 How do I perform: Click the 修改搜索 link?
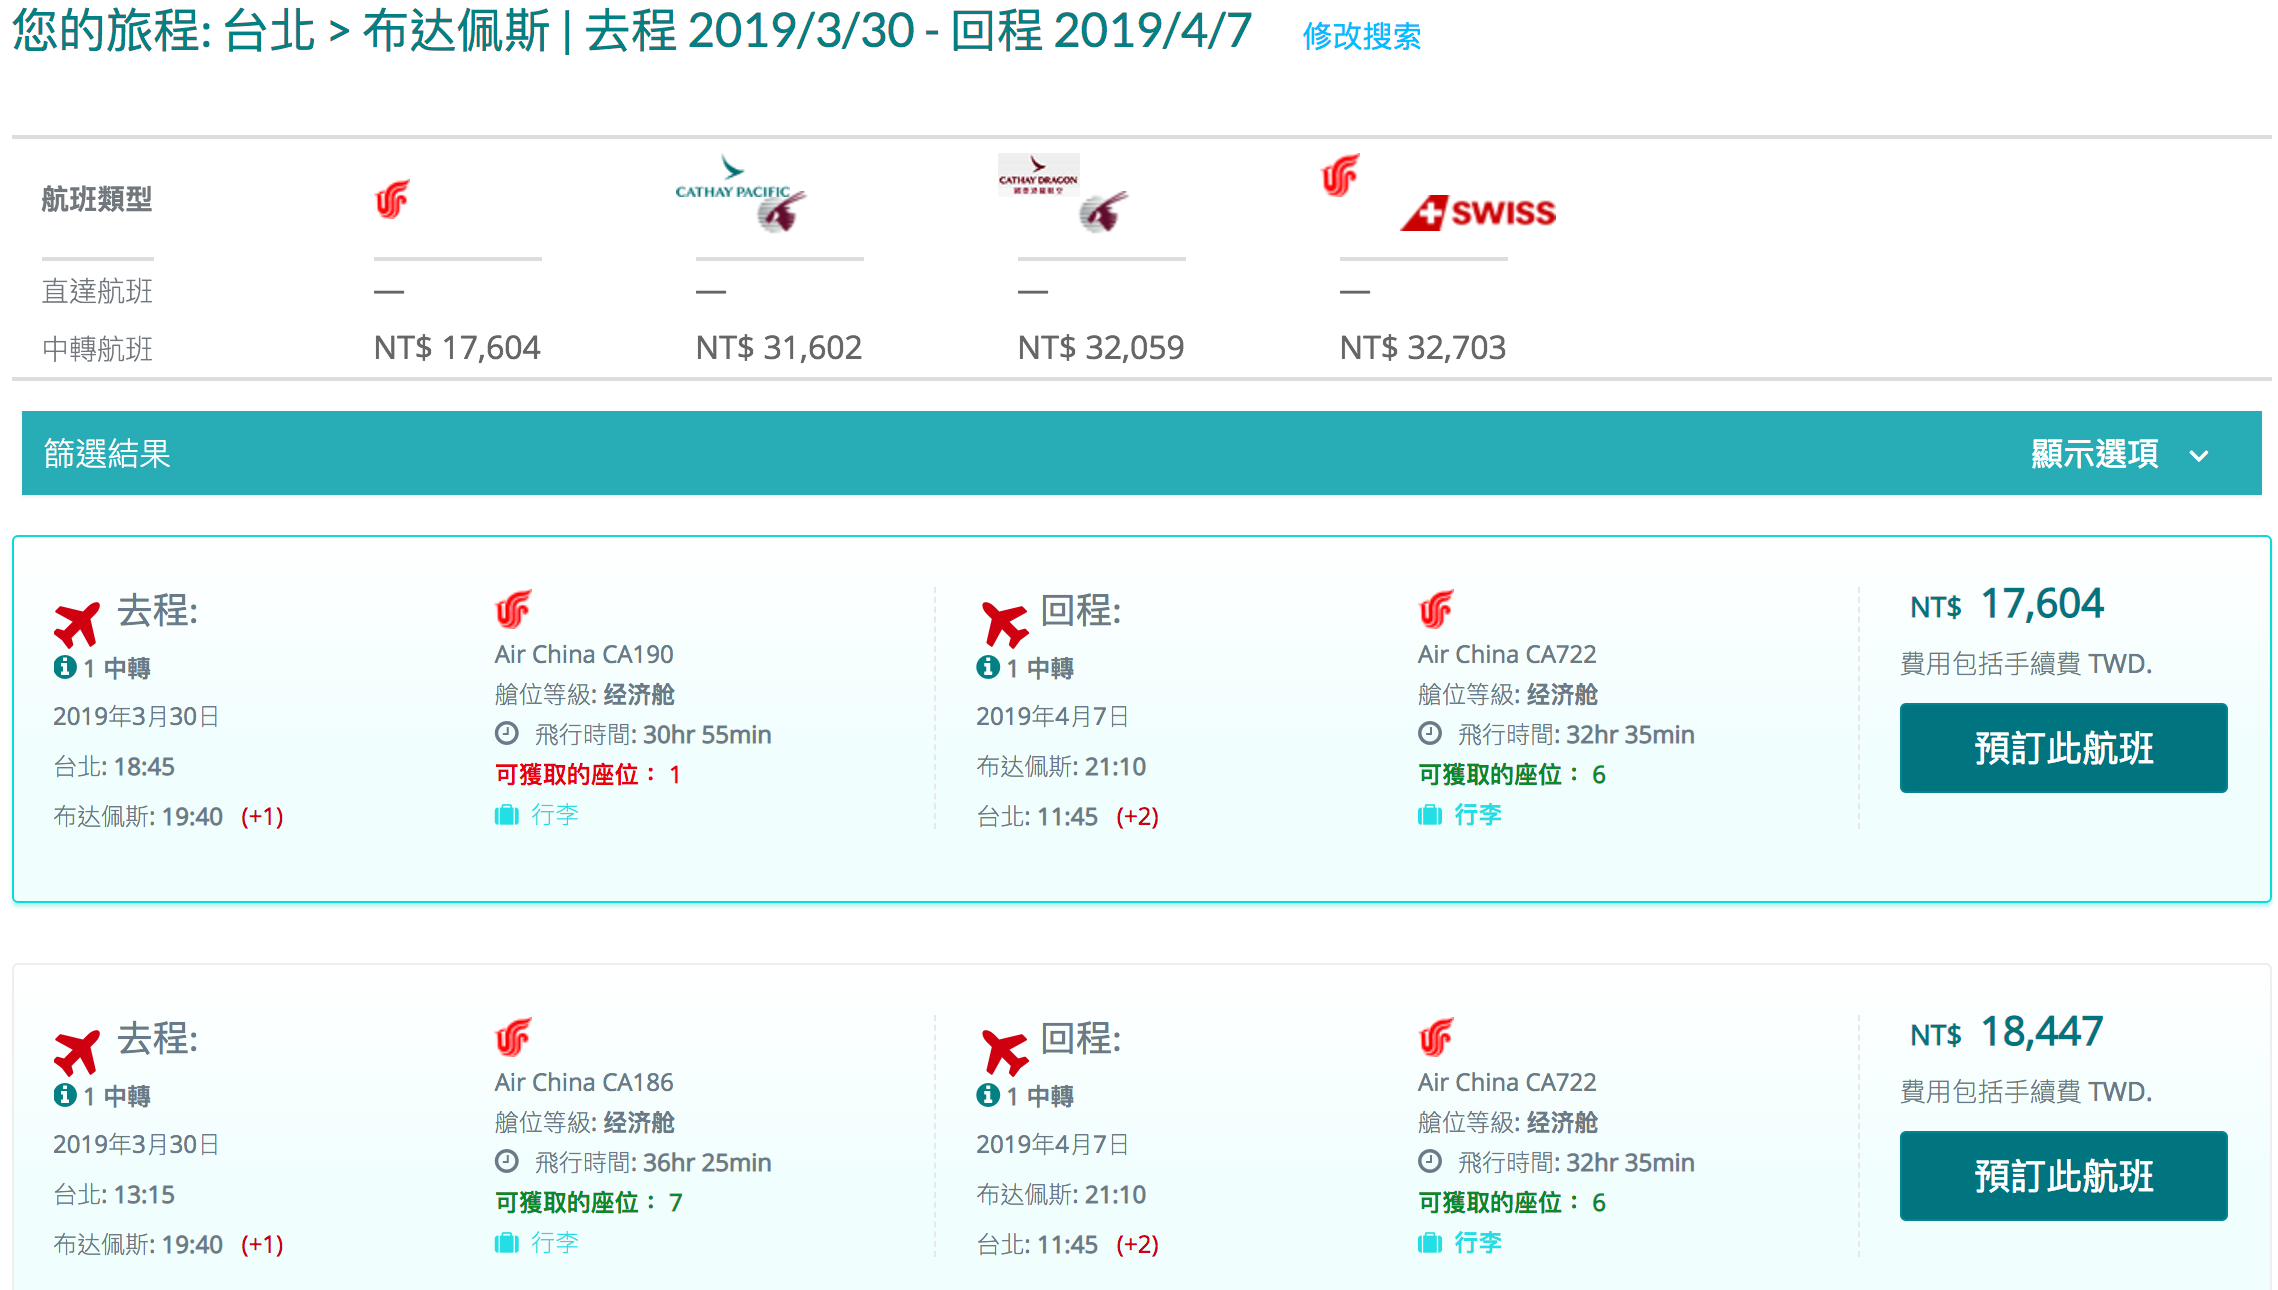click(1361, 36)
